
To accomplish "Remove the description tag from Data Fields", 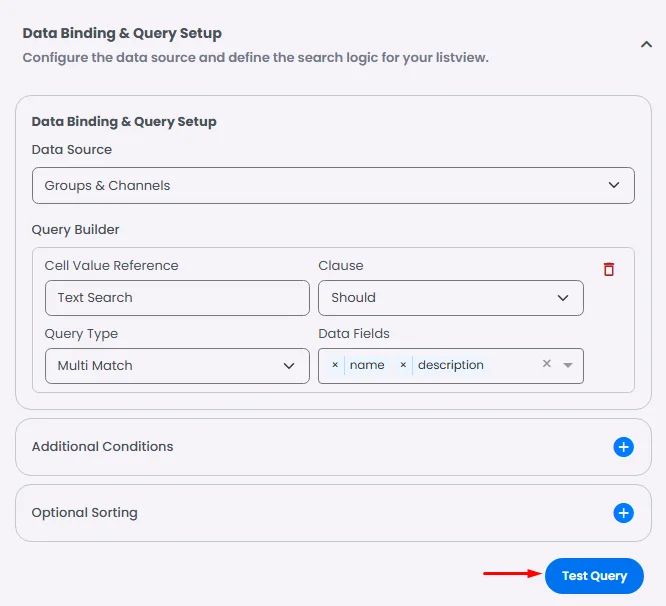I will click(x=403, y=365).
